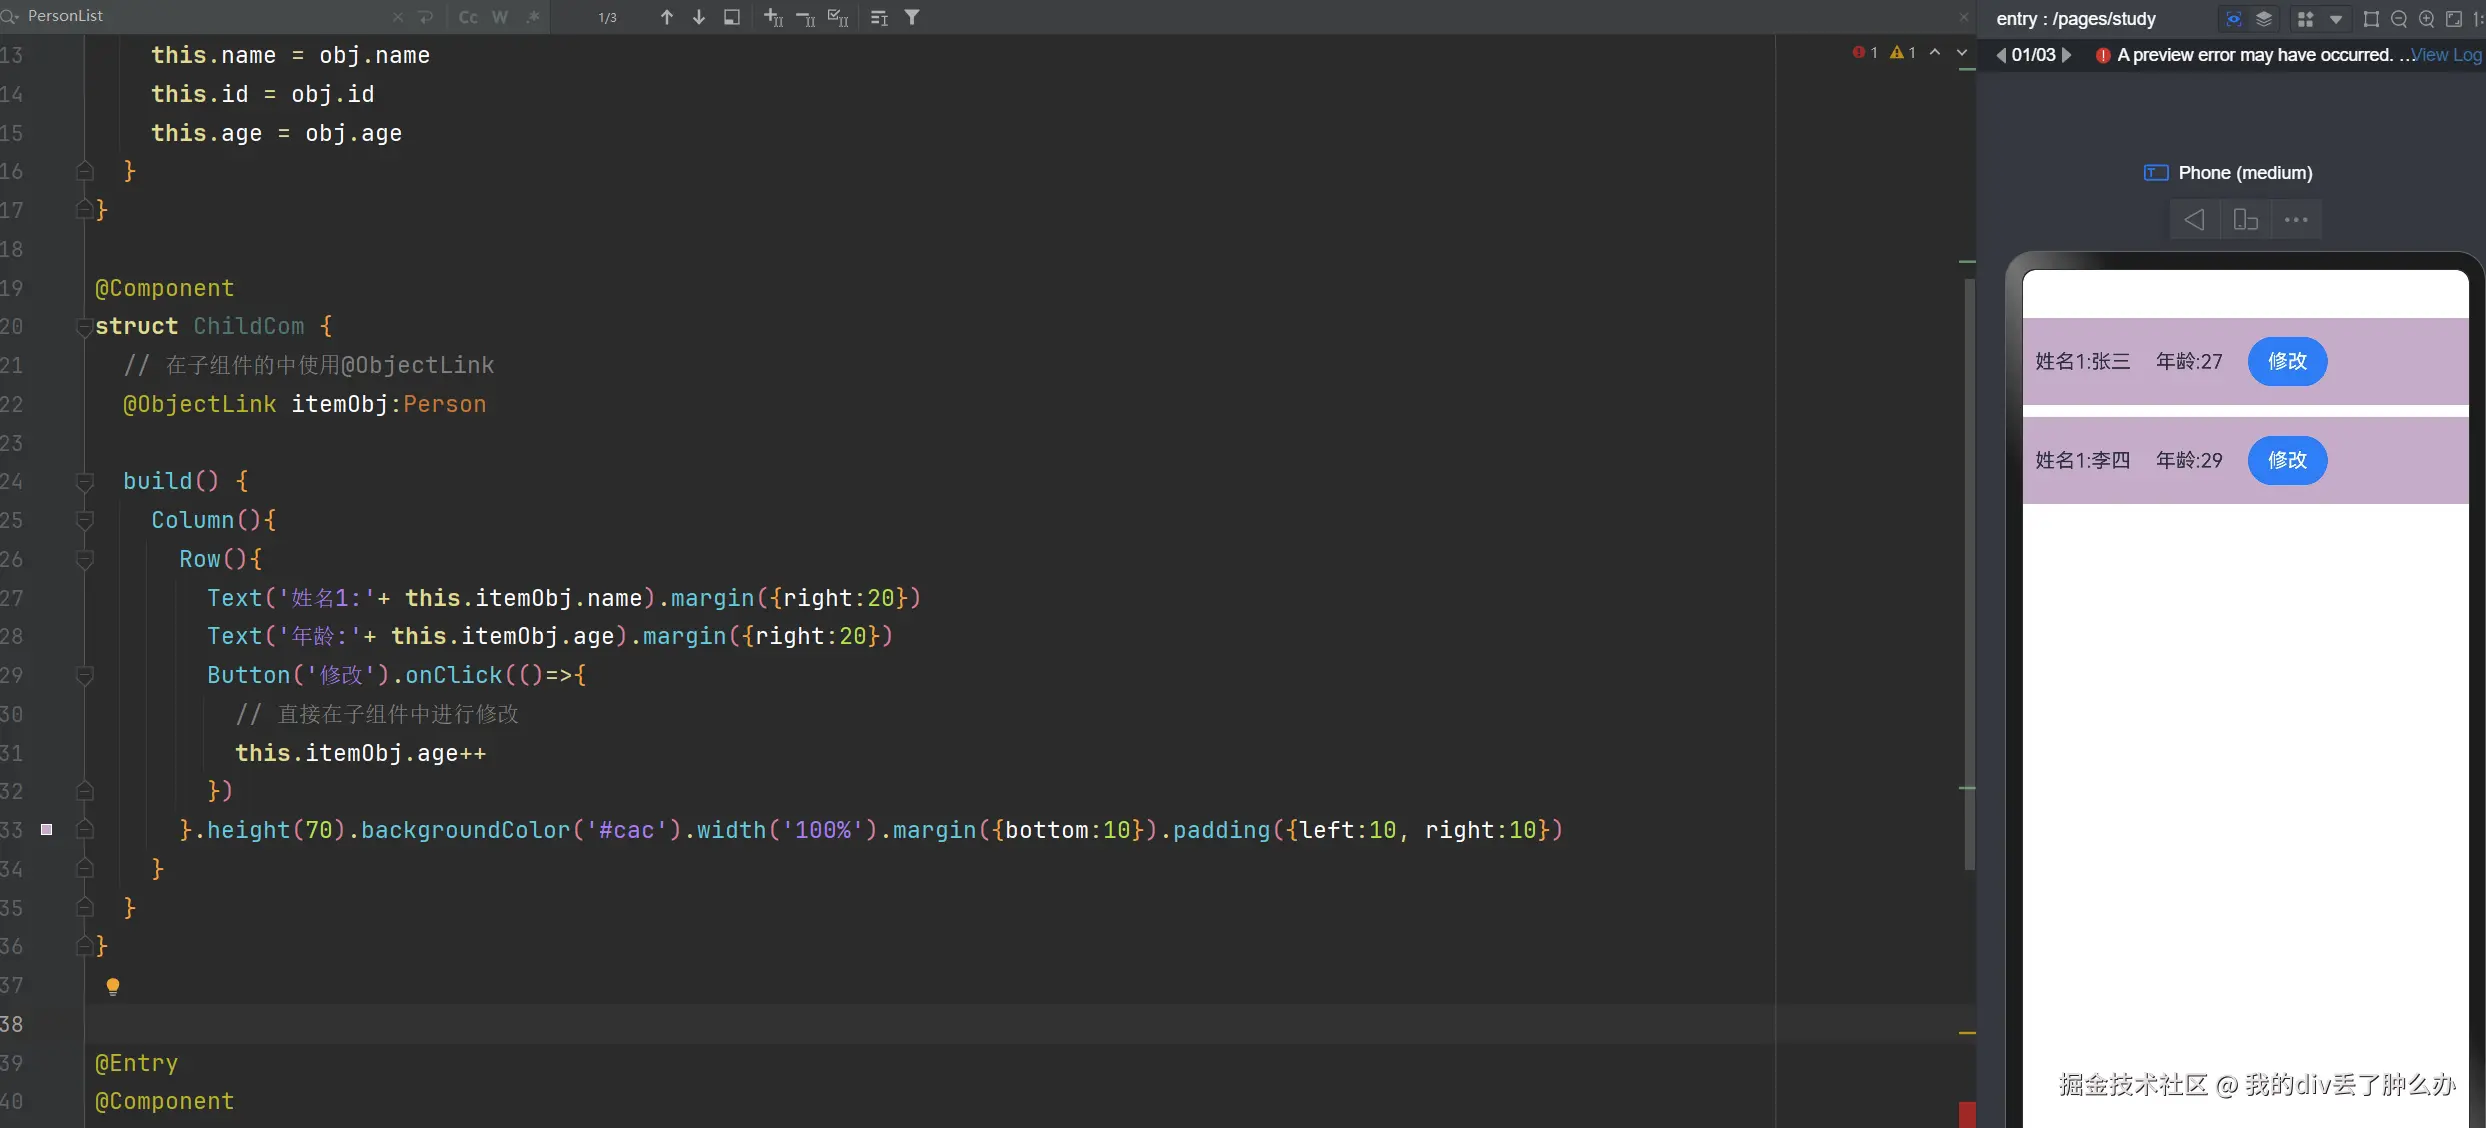Collapse the struct ChildCom fold marker

(x=85, y=327)
